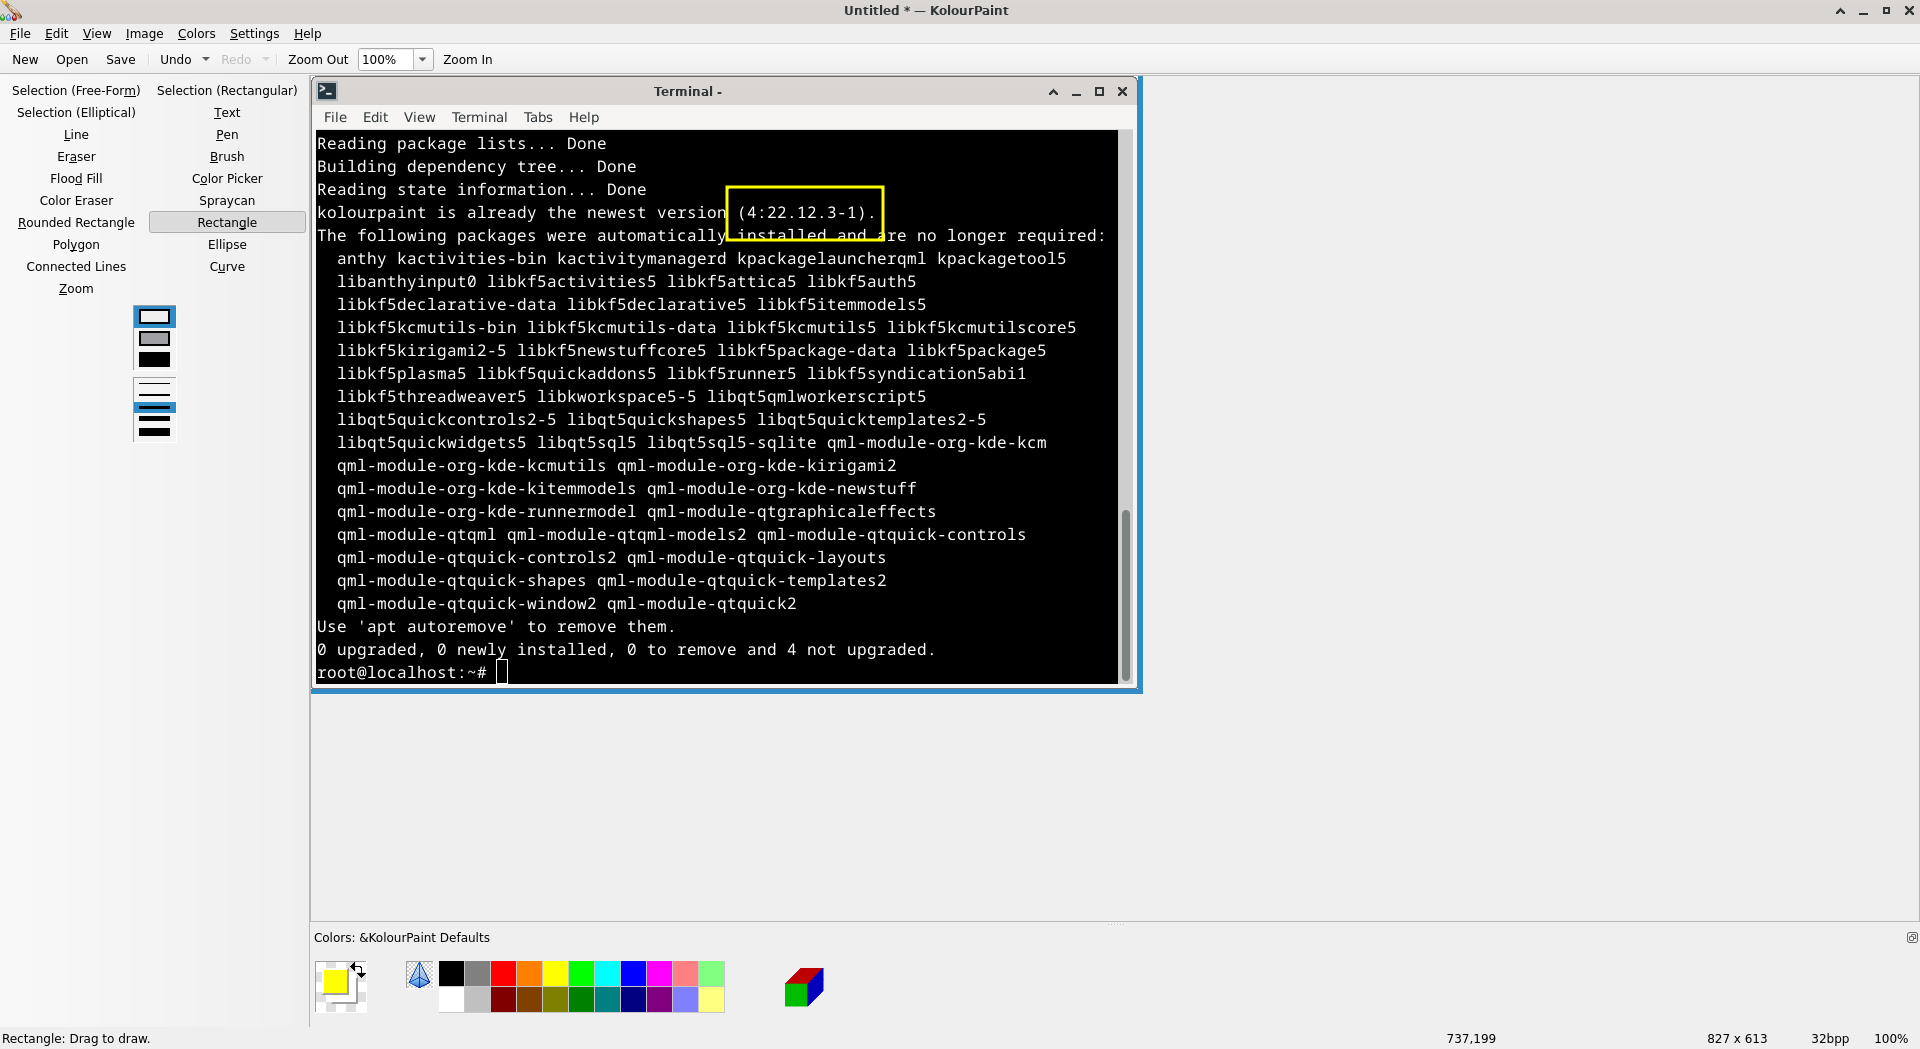Viewport: 1920px width, 1049px height.
Task: Open the View menu of KolourPaint
Action: pos(97,34)
